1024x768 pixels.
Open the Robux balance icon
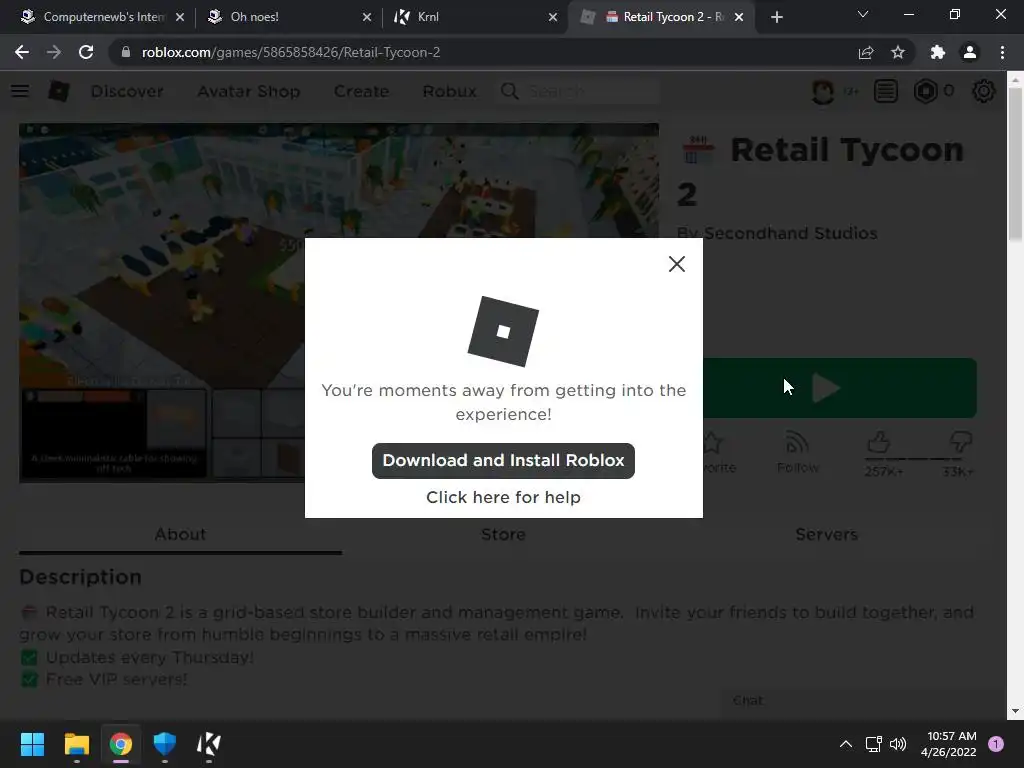pyautogui.click(x=925, y=91)
